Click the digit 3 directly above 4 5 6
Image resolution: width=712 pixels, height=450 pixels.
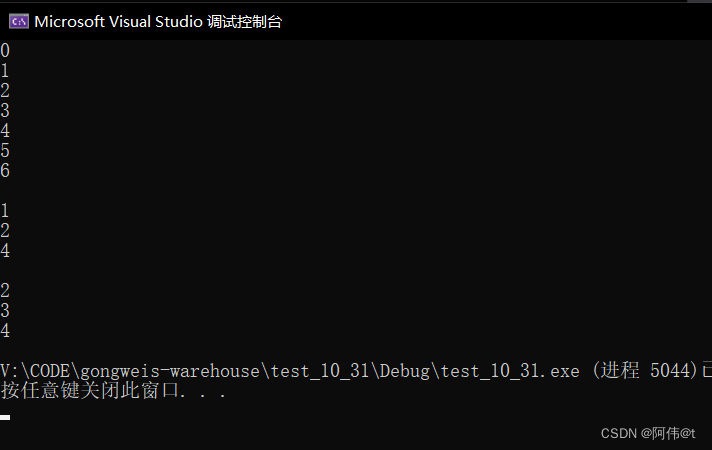[x=5, y=110]
